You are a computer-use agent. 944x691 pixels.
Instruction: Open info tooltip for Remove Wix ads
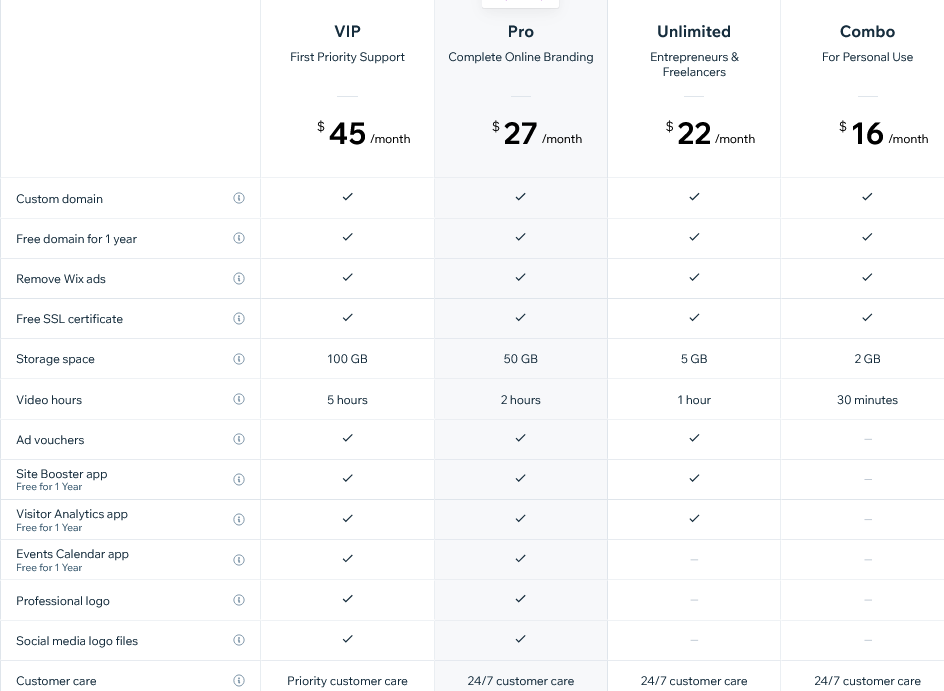[239, 279]
